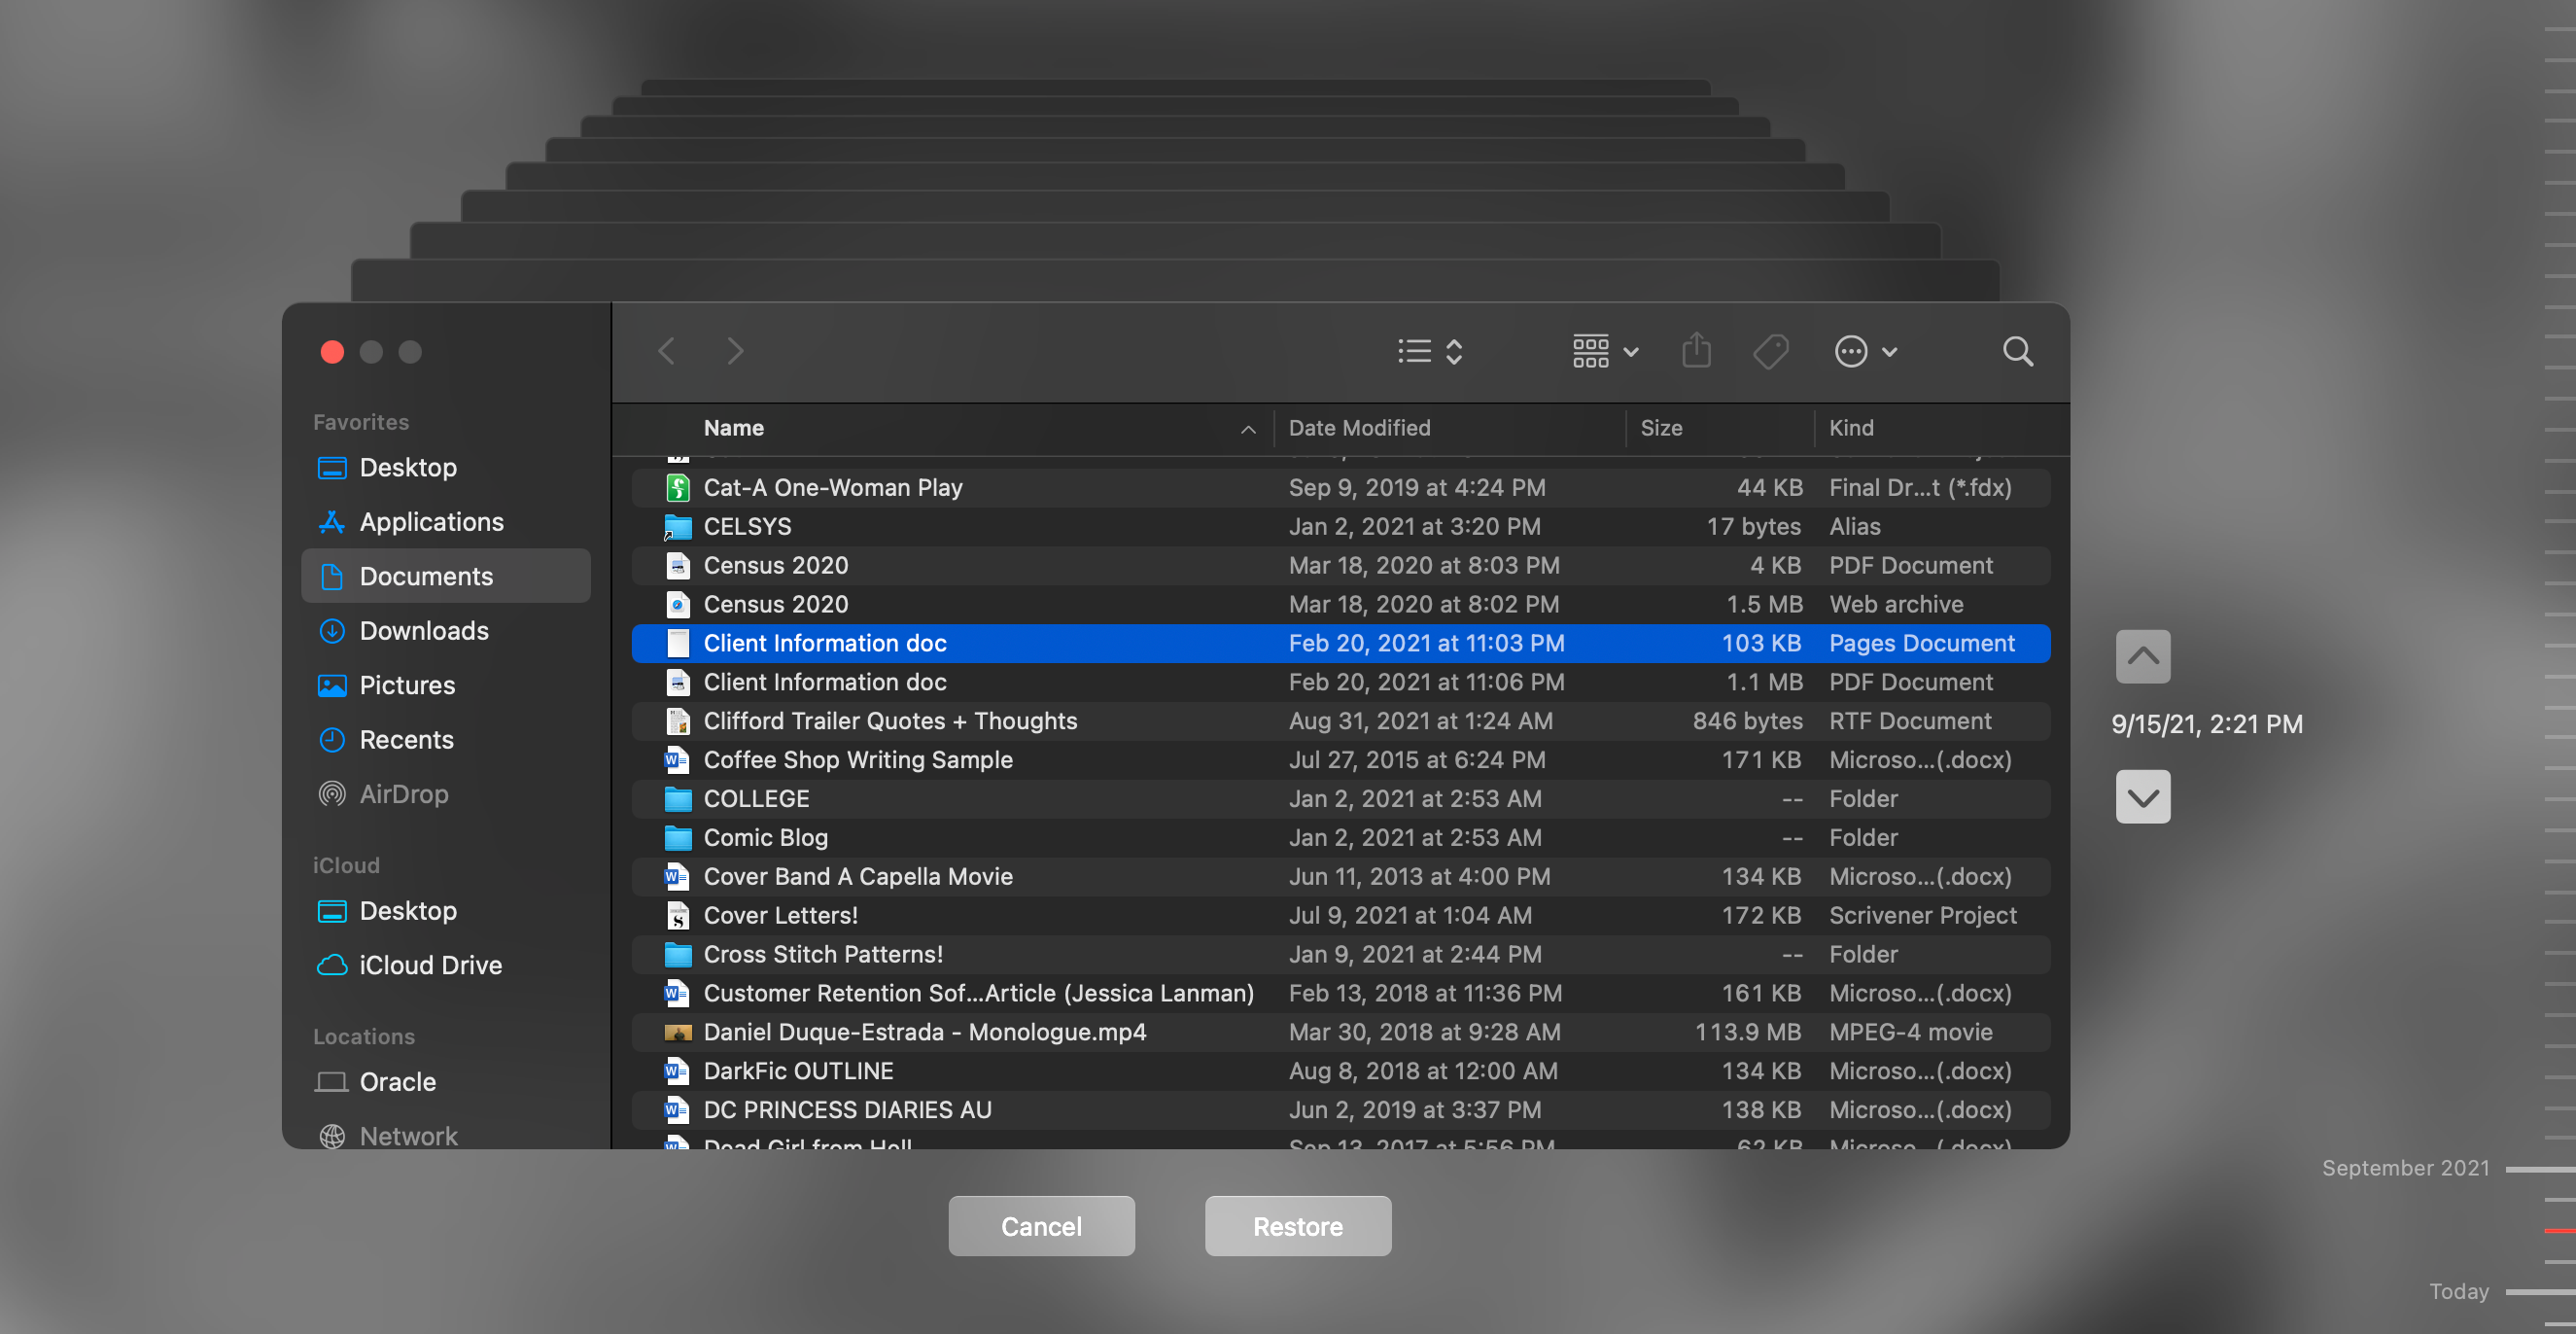Viewport: 2576px width, 1334px height.
Task: Select Documents in the Favorites list
Action: (425, 575)
